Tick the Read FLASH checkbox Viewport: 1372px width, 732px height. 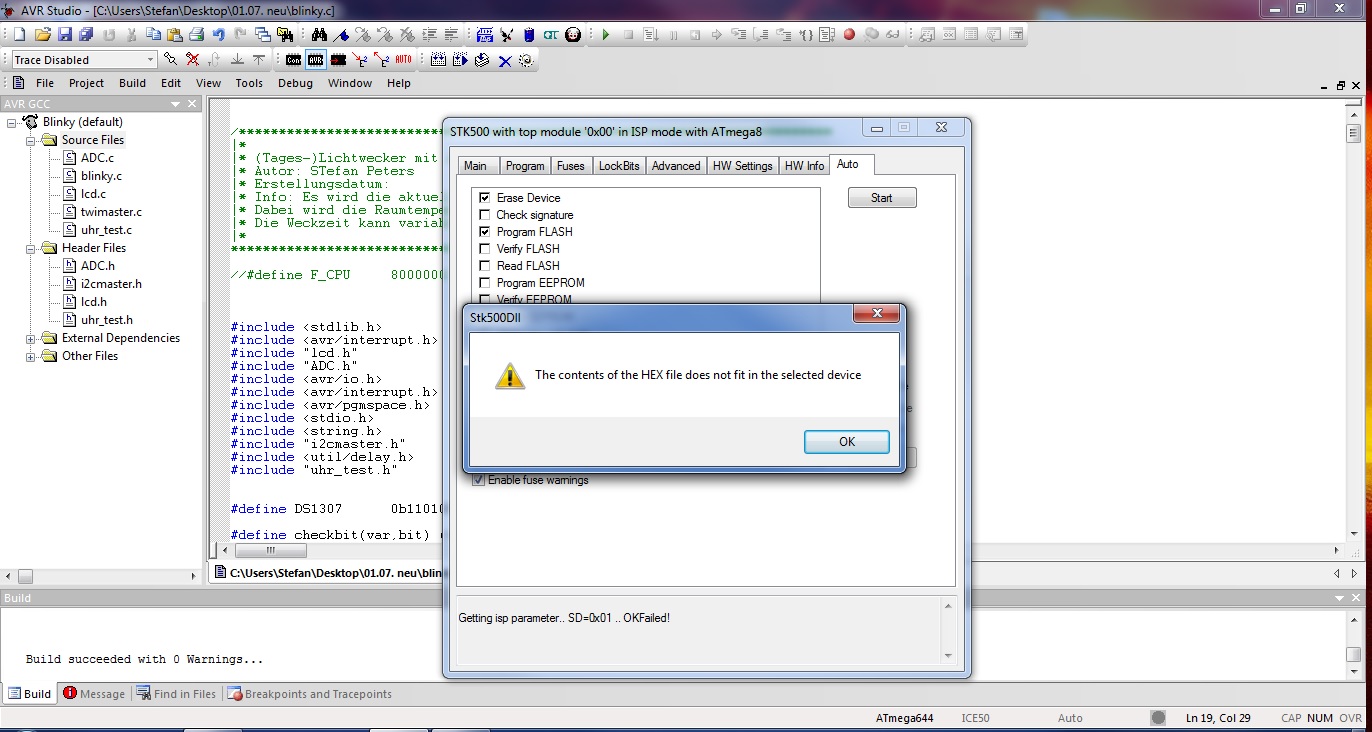(485, 266)
